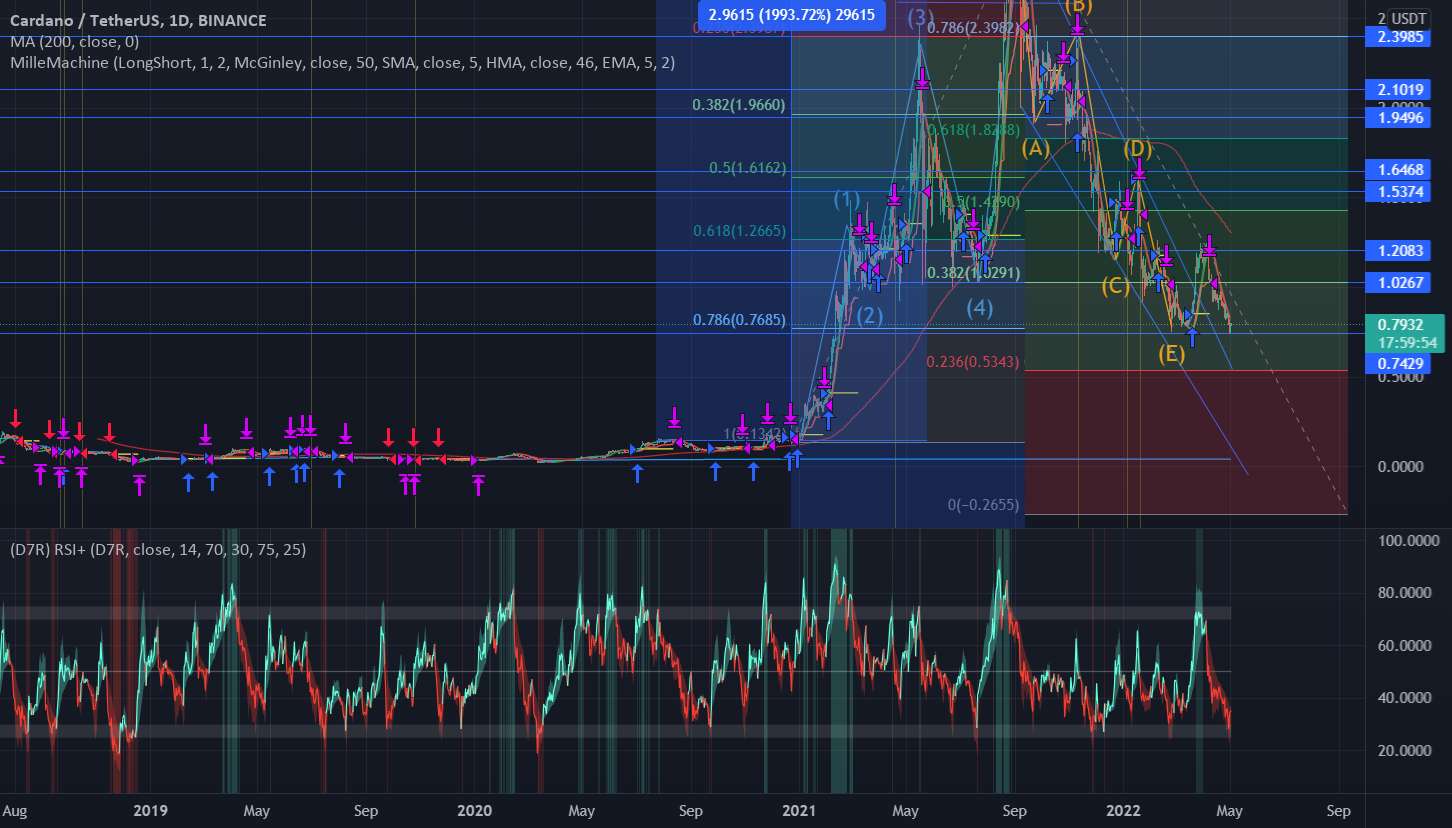
Task: Click the Fibonacci label 0.382(1.0291)
Action: click(x=973, y=272)
